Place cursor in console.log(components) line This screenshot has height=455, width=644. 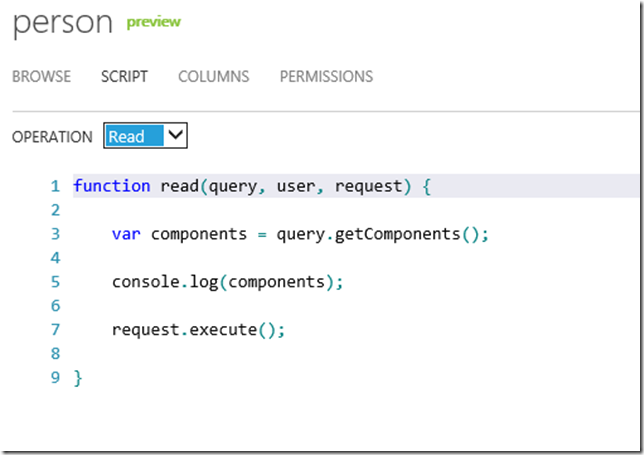[228, 283]
